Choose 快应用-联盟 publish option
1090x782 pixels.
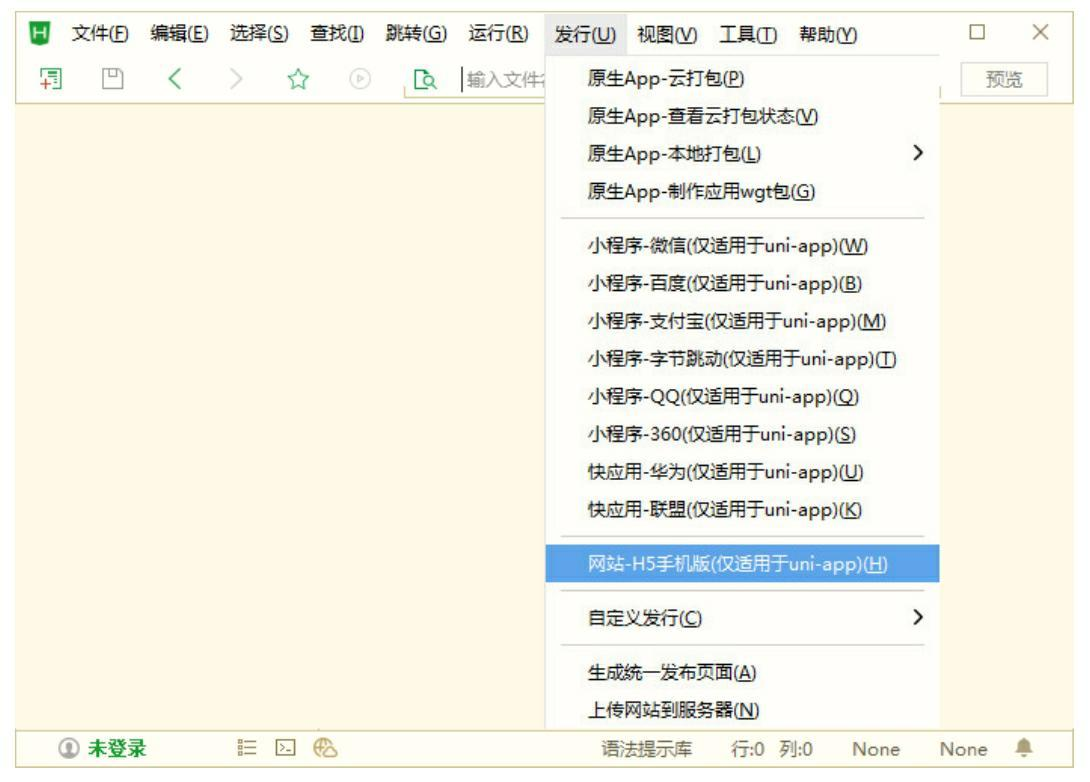click(x=742, y=510)
